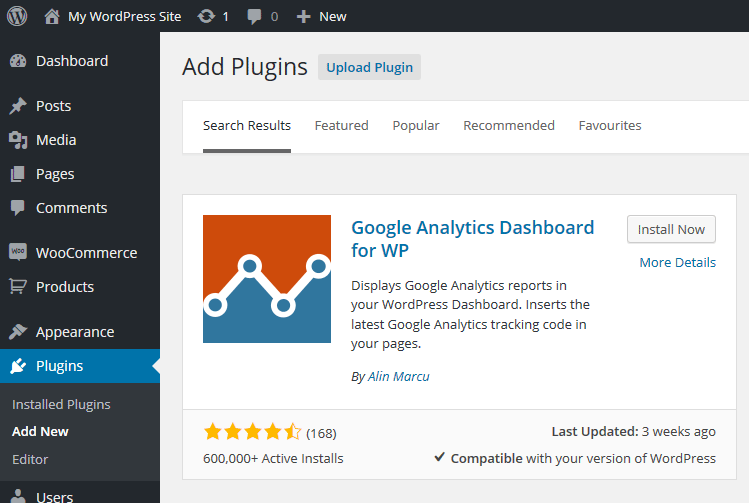Select the Favourites tab
The height and width of the screenshot is (503, 749).
pyautogui.click(x=610, y=126)
